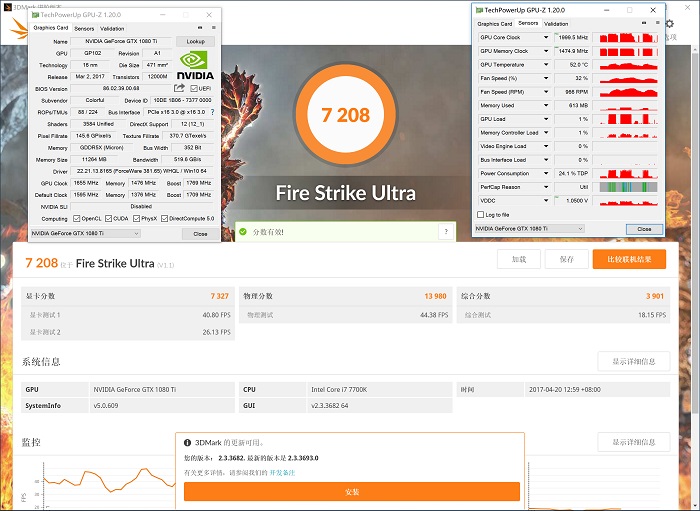Enable the Log to file checkbox

coord(483,214)
